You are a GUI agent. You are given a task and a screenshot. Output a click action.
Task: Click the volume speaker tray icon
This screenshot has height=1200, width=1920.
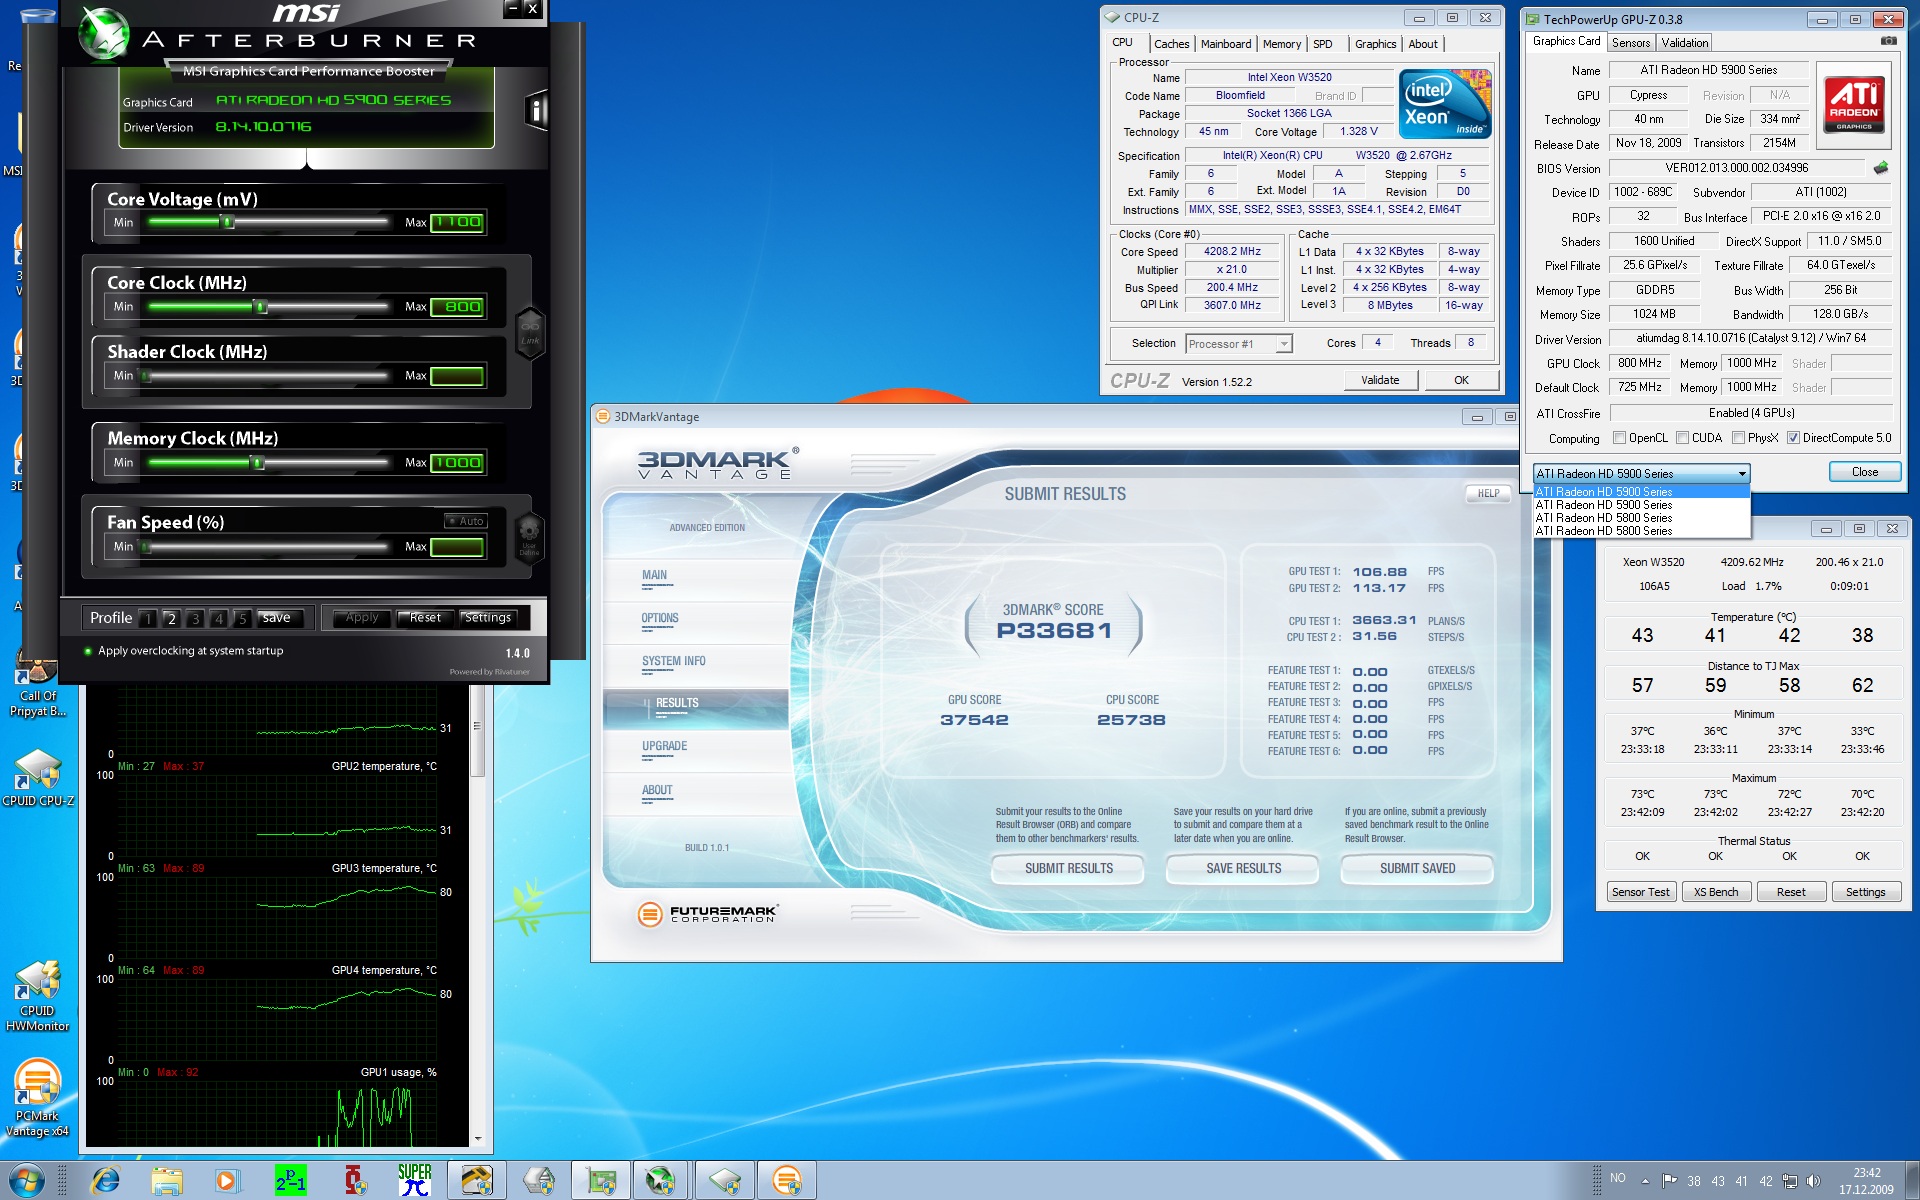(x=1813, y=1181)
